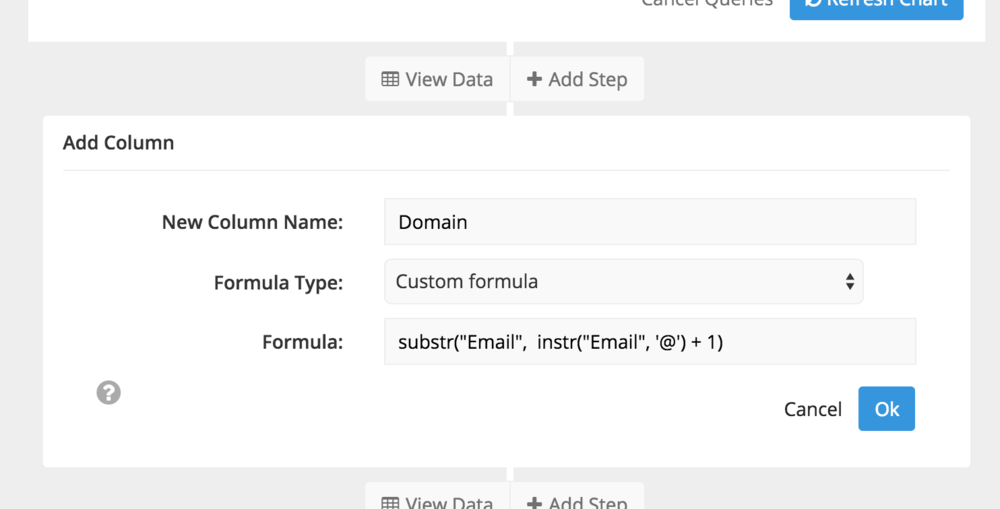Image resolution: width=1000 pixels, height=509 pixels.
Task: Focus the New Column Name field containing Domain
Action: point(650,221)
